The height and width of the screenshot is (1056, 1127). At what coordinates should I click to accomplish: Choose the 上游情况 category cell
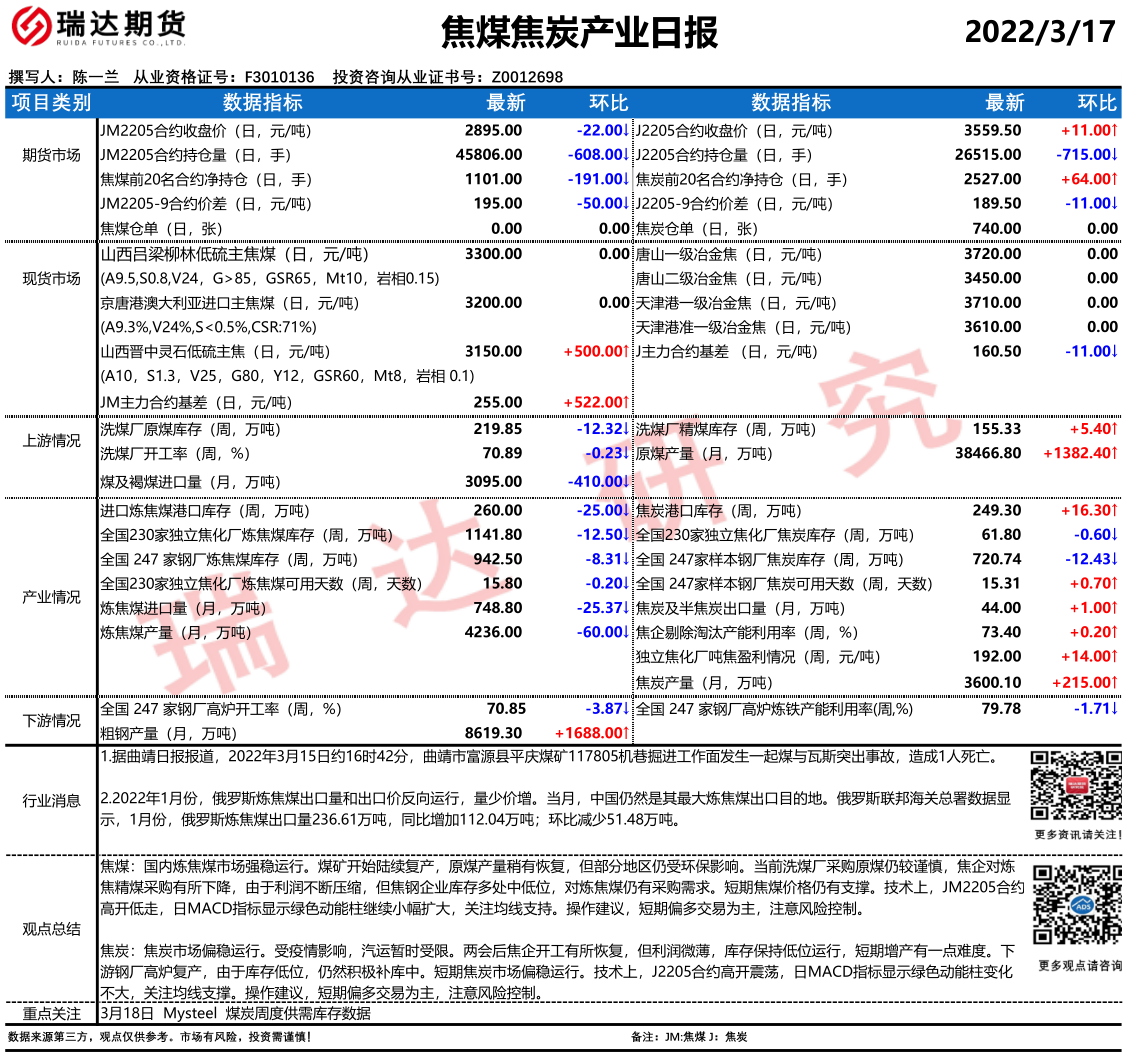51,441
